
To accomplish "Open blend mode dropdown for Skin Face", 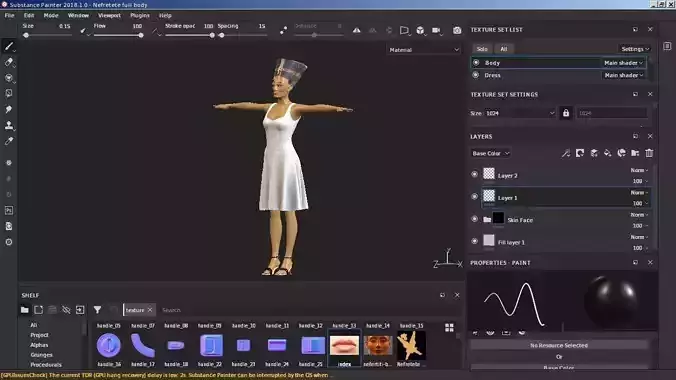I will (x=639, y=214).
